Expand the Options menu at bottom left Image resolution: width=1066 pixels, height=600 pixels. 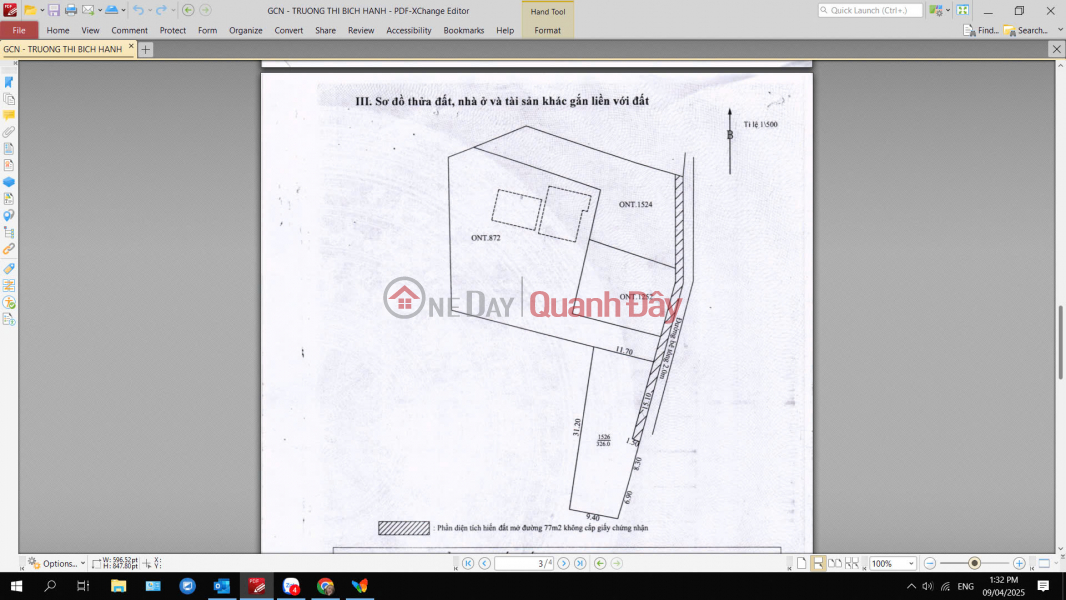[55, 563]
